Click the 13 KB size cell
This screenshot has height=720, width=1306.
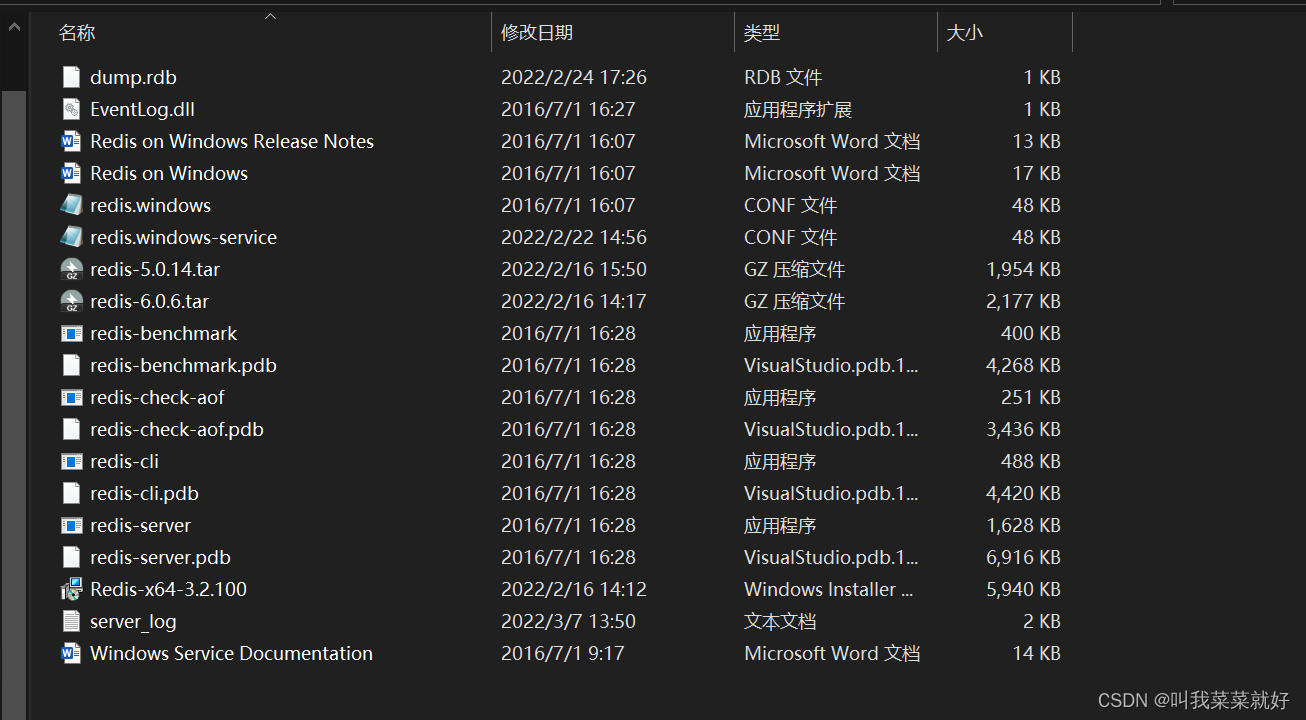pyautogui.click(x=1036, y=141)
